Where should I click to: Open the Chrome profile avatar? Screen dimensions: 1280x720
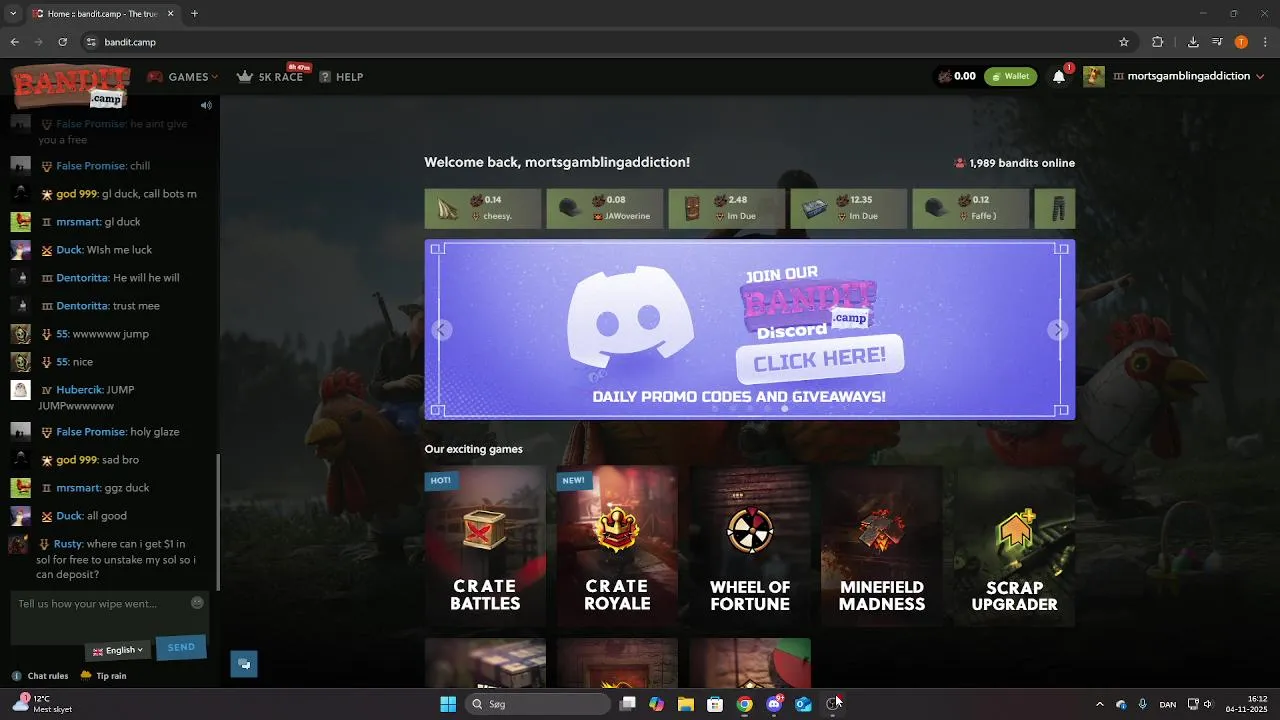[1241, 42]
